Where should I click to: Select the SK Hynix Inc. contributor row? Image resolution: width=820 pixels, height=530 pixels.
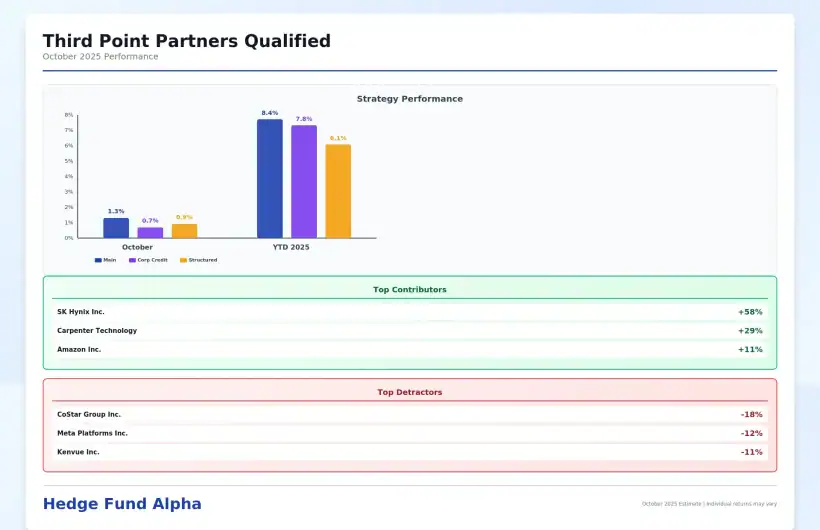(x=409, y=312)
